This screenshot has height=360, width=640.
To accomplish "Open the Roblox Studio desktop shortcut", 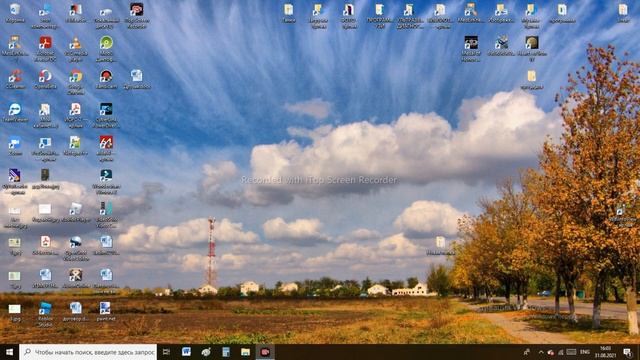I will coord(45,314).
